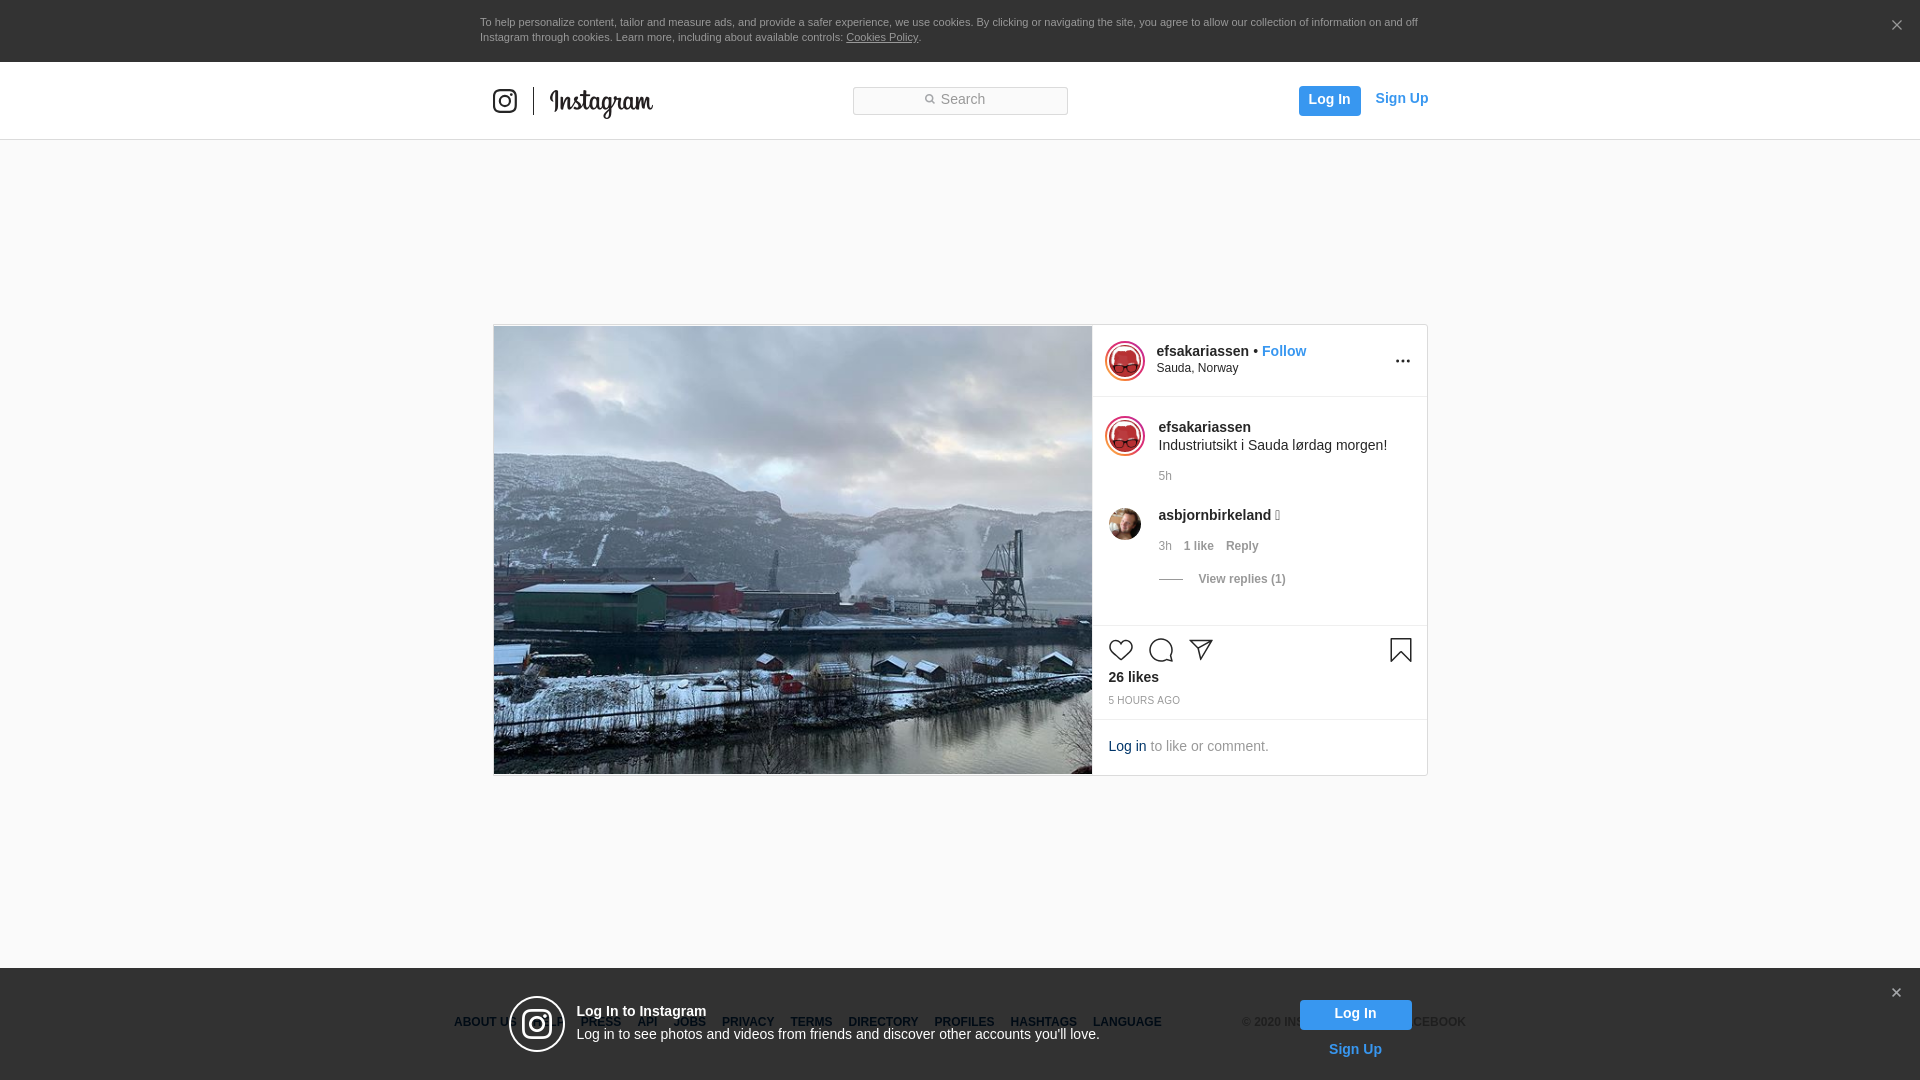View the 1 like on comment

[1199, 546]
